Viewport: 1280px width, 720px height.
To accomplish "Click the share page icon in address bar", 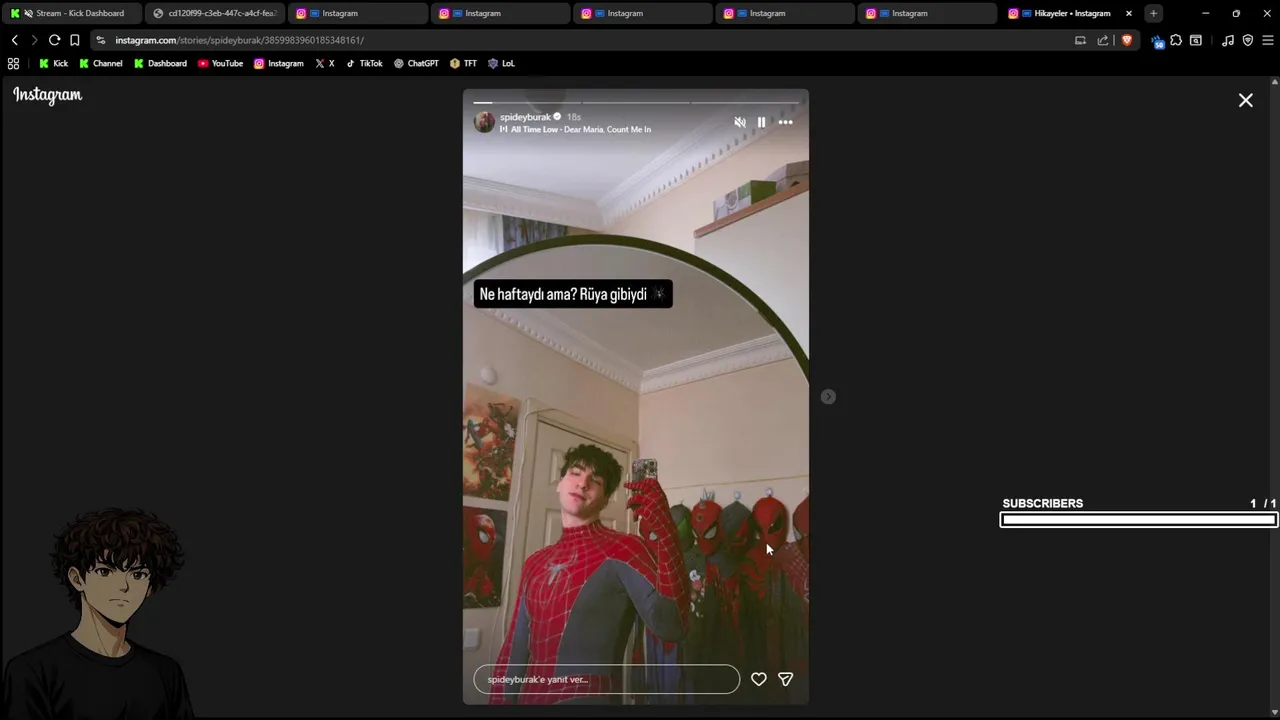I will tap(1103, 40).
